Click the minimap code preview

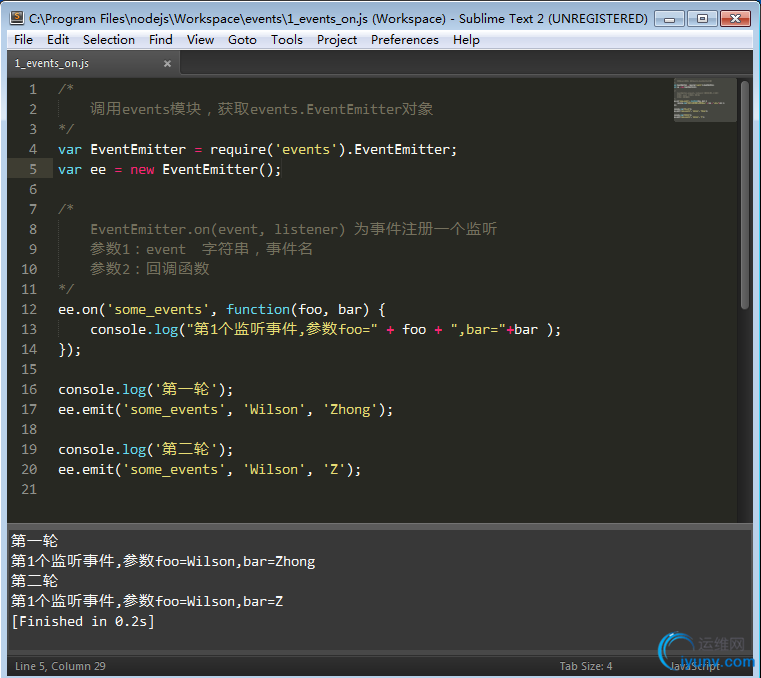click(704, 100)
